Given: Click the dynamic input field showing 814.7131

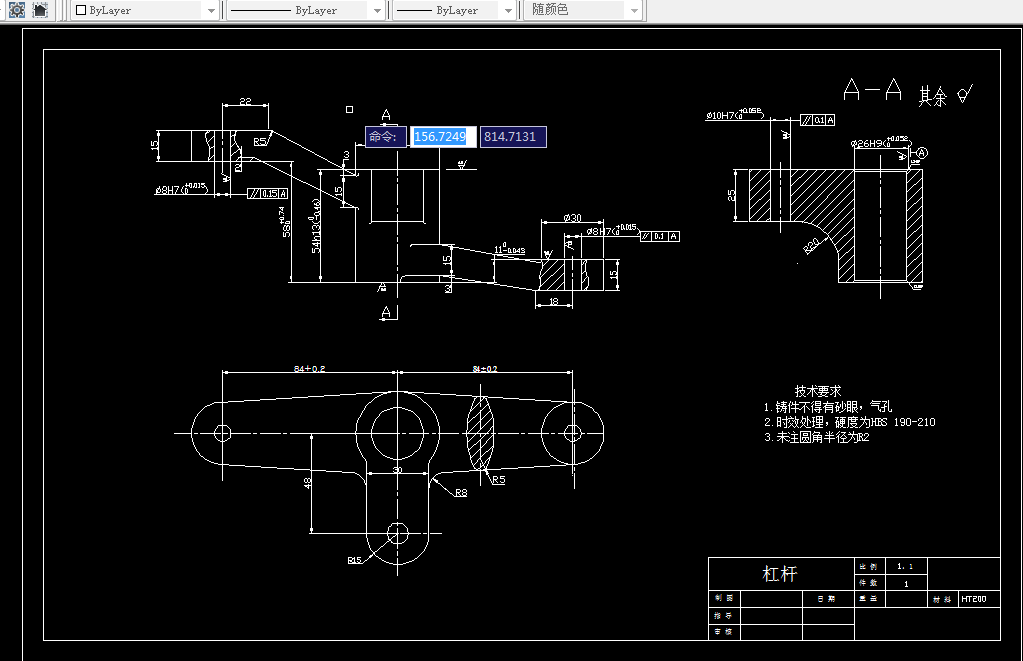Looking at the screenshot, I should (513, 136).
